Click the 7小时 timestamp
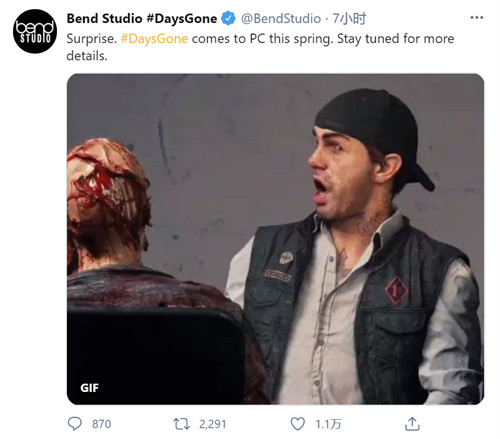The height and width of the screenshot is (439, 500). [x=349, y=18]
